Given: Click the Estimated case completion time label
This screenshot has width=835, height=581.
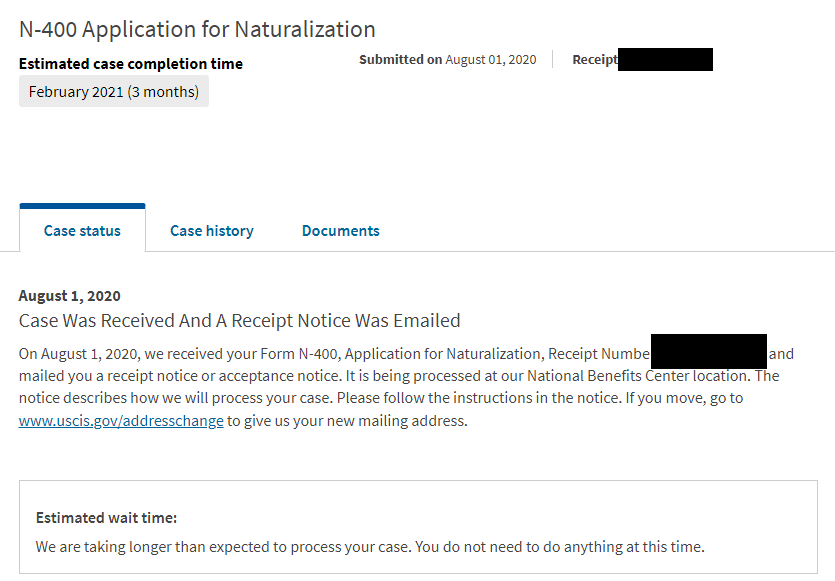Looking at the screenshot, I should (x=130, y=63).
